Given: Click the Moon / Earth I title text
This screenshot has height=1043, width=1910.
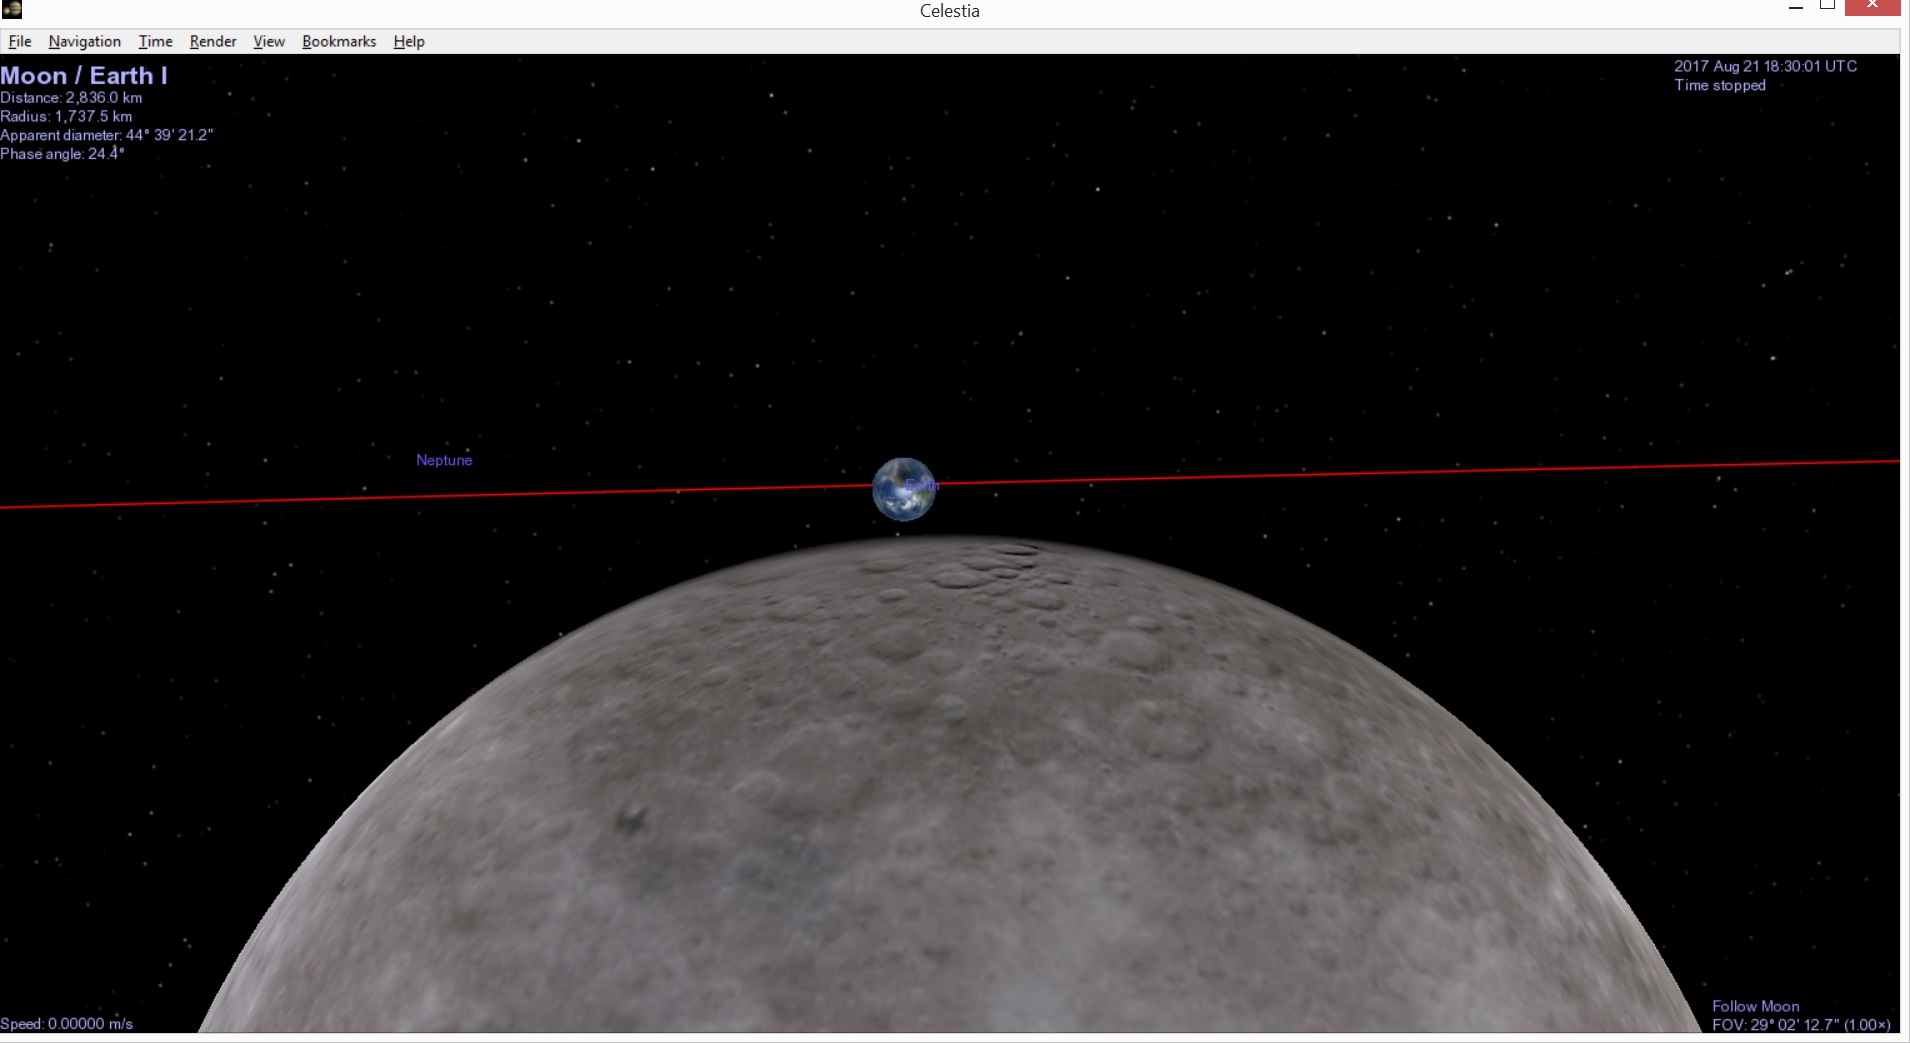Looking at the screenshot, I should [84, 75].
